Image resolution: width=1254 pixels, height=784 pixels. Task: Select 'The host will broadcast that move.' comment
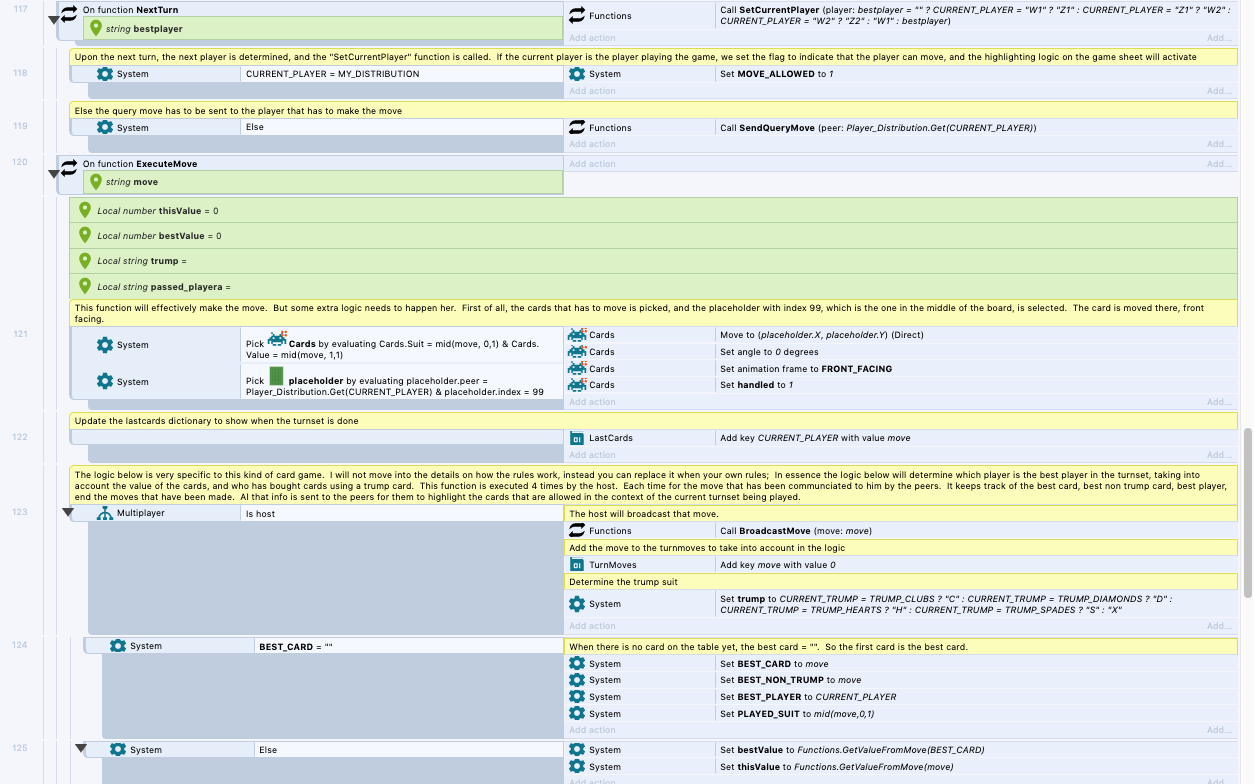tap(901, 514)
